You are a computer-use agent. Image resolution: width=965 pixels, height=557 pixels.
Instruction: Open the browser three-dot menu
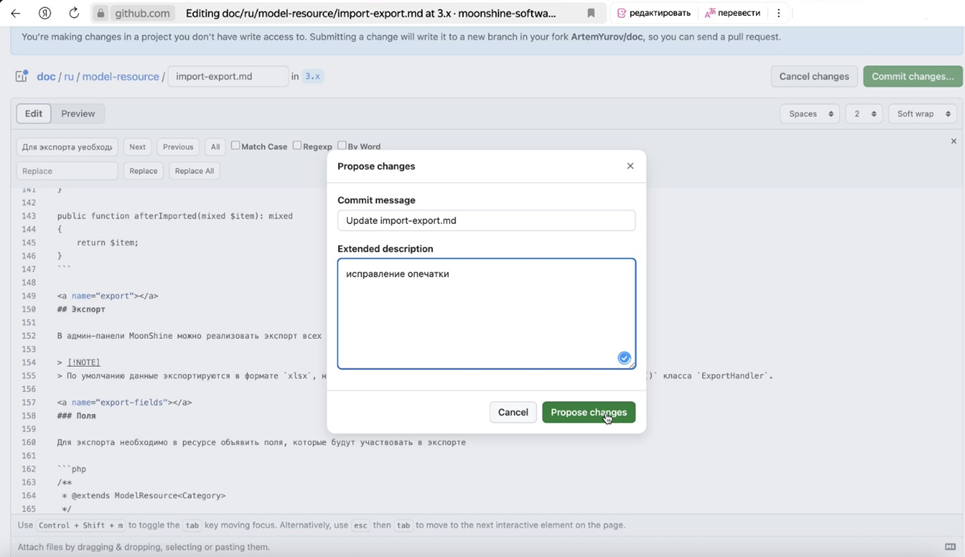pos(779,13)
